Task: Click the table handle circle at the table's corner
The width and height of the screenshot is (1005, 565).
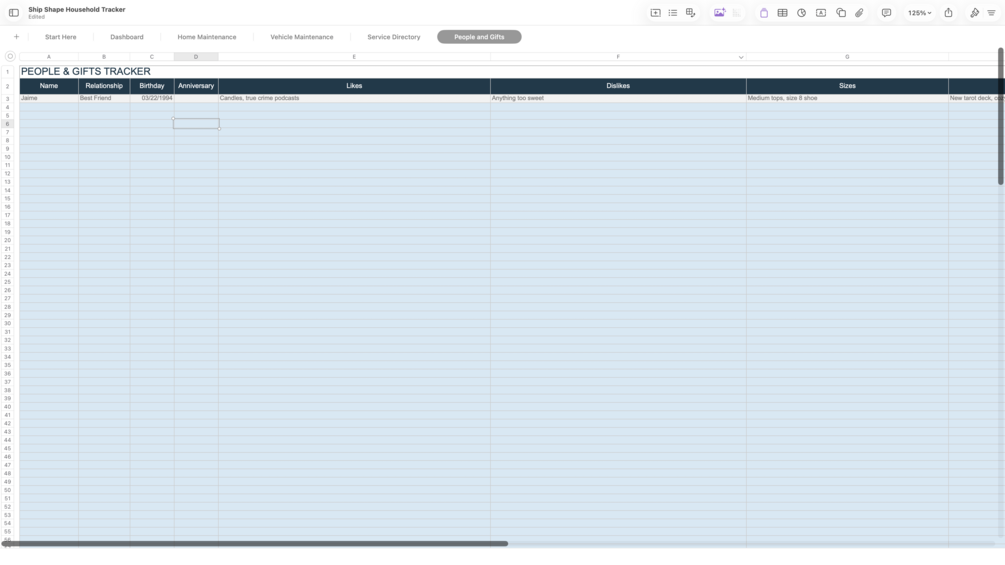Action: coord(10,56)
